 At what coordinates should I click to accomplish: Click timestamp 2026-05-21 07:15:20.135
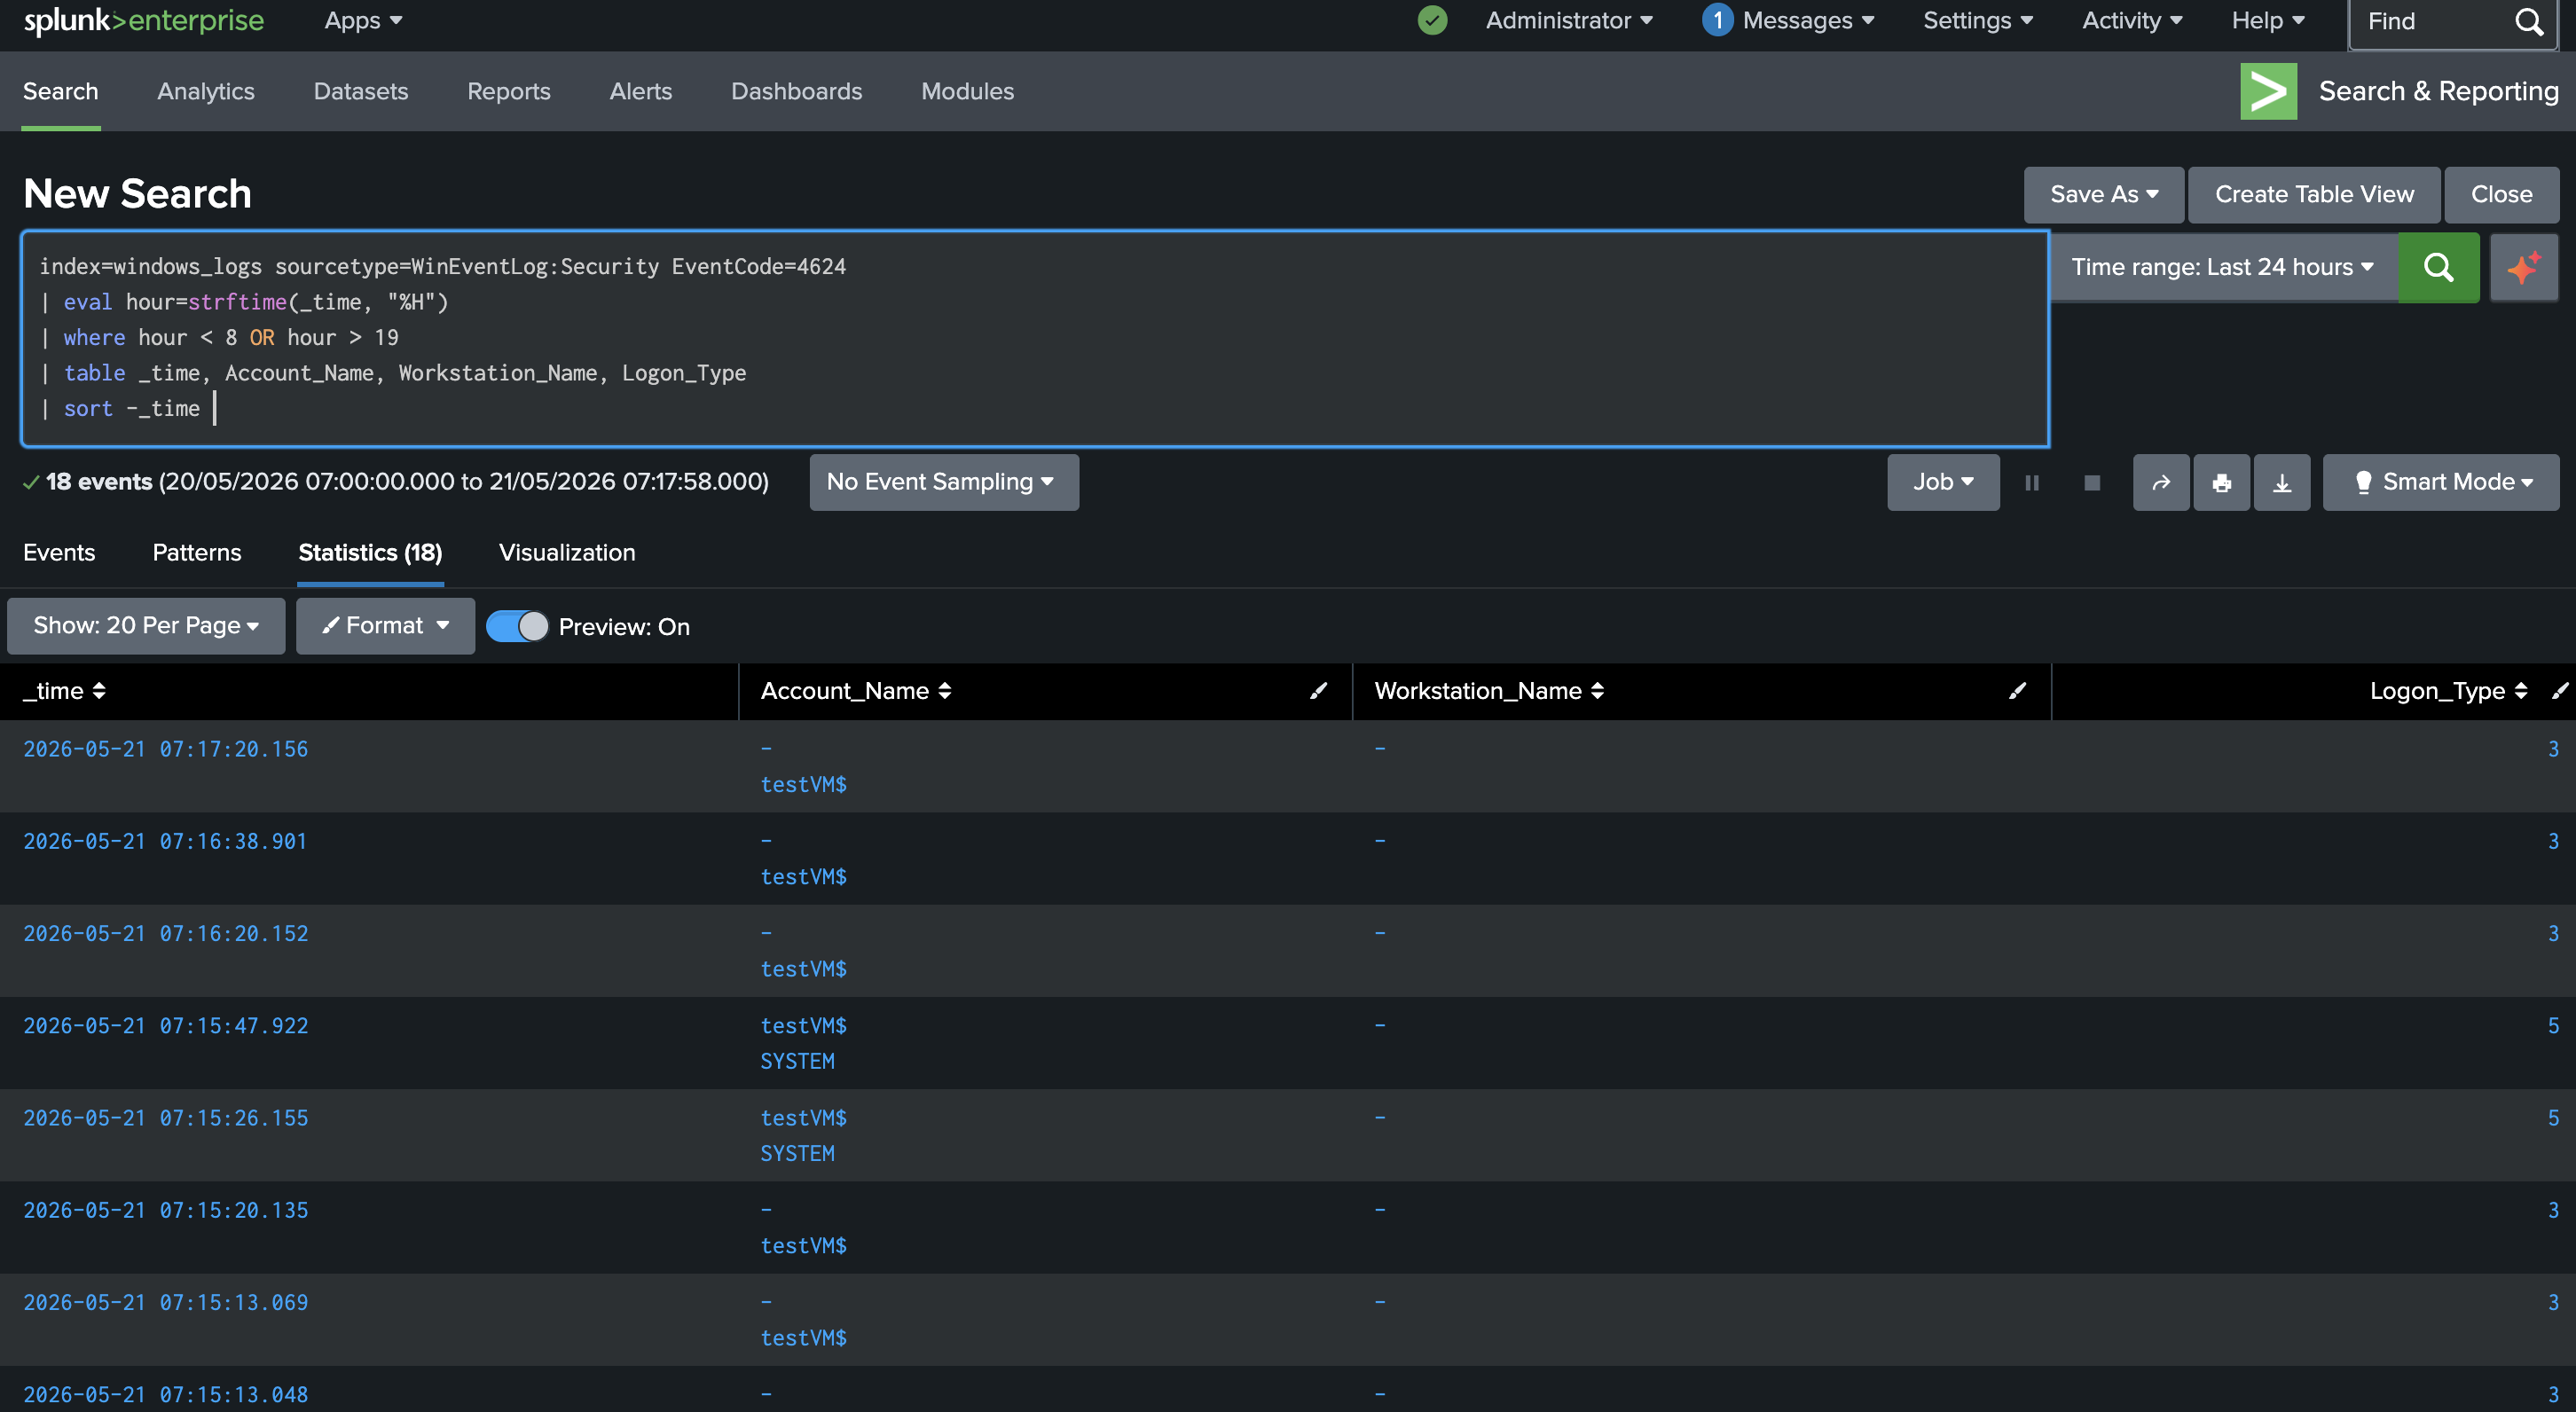point(166,1210)
